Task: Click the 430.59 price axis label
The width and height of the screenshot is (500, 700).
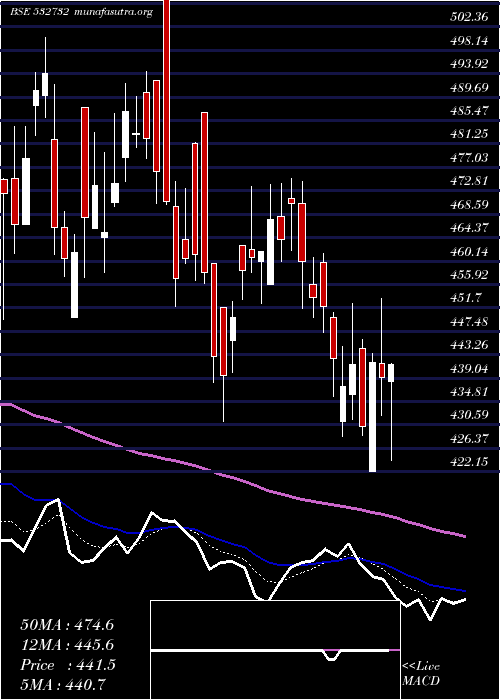Action: coord(469,415)
